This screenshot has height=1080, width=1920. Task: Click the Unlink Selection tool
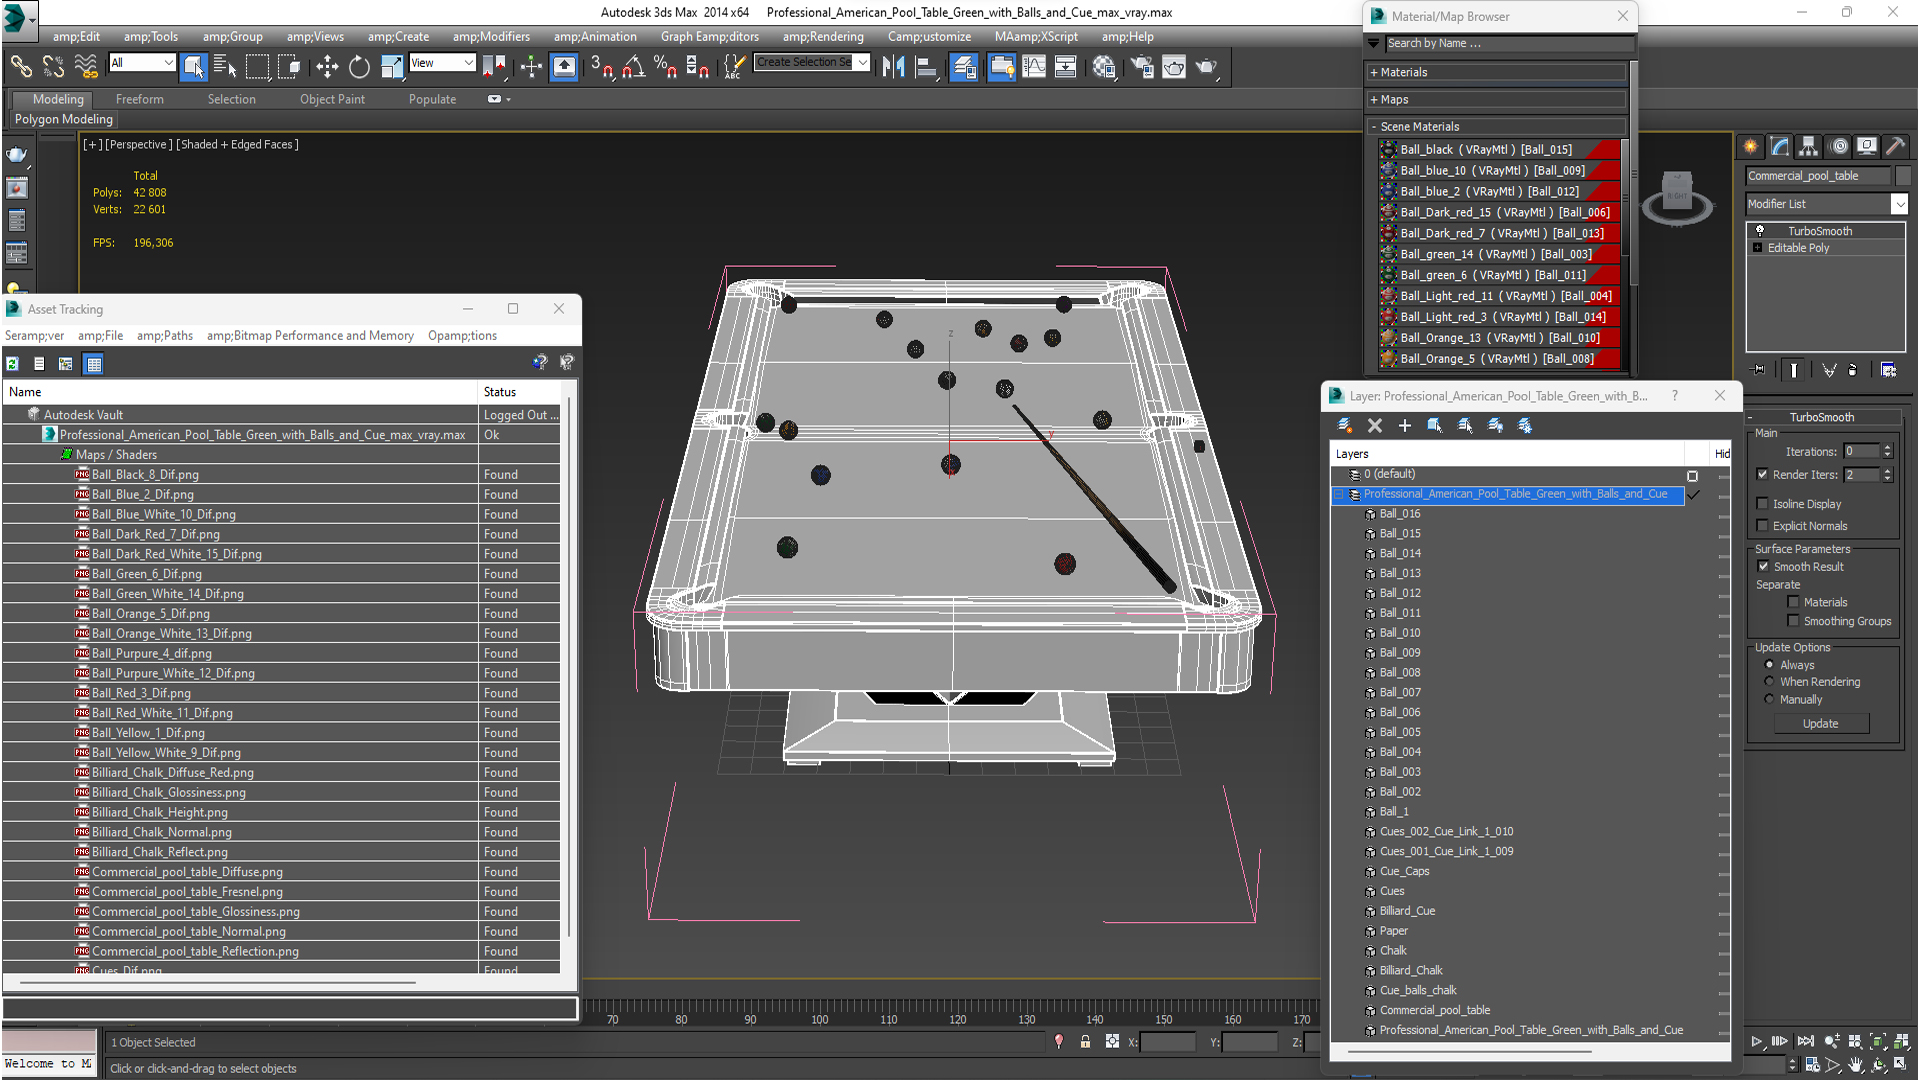[x=53, y=66]
